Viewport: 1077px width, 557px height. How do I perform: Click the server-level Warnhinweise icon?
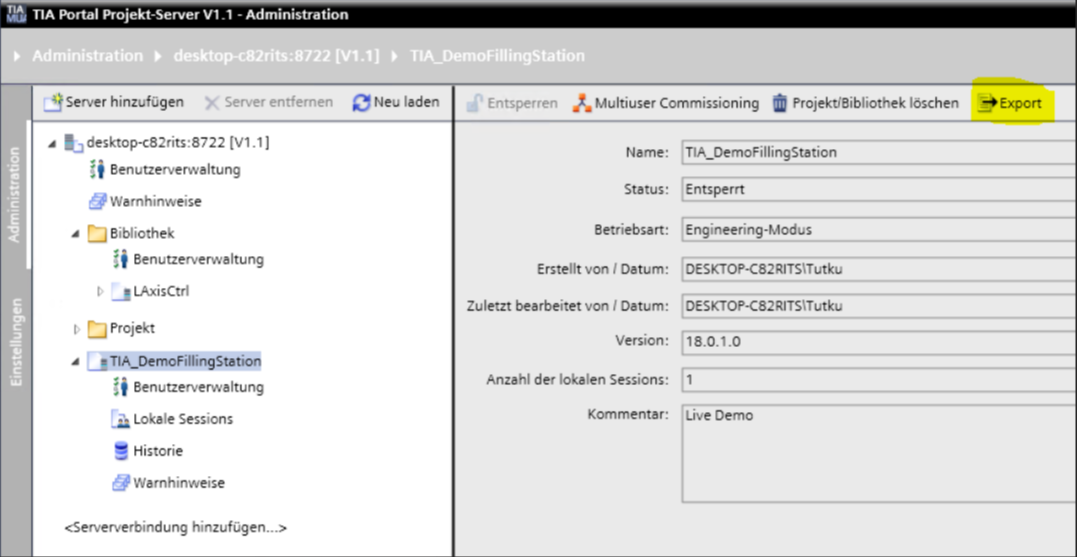[98, 202]
